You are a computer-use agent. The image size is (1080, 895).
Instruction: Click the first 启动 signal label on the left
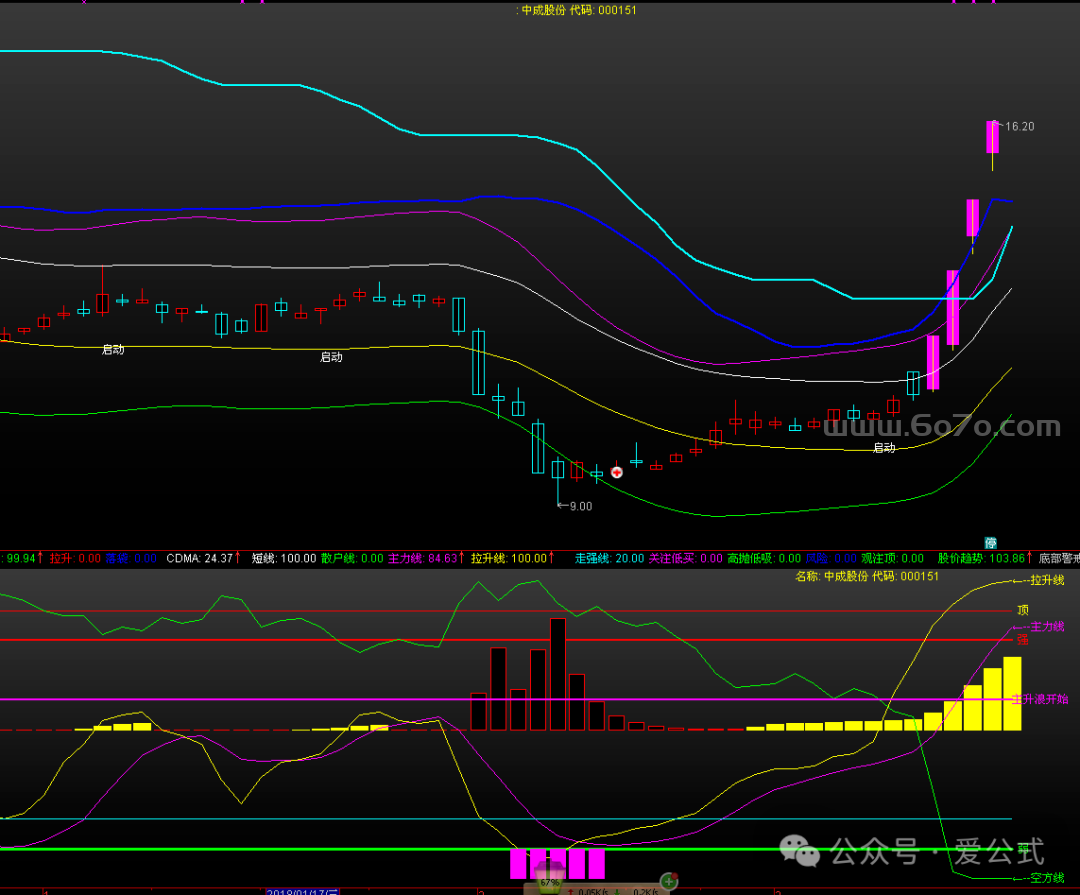pos(113,350)
